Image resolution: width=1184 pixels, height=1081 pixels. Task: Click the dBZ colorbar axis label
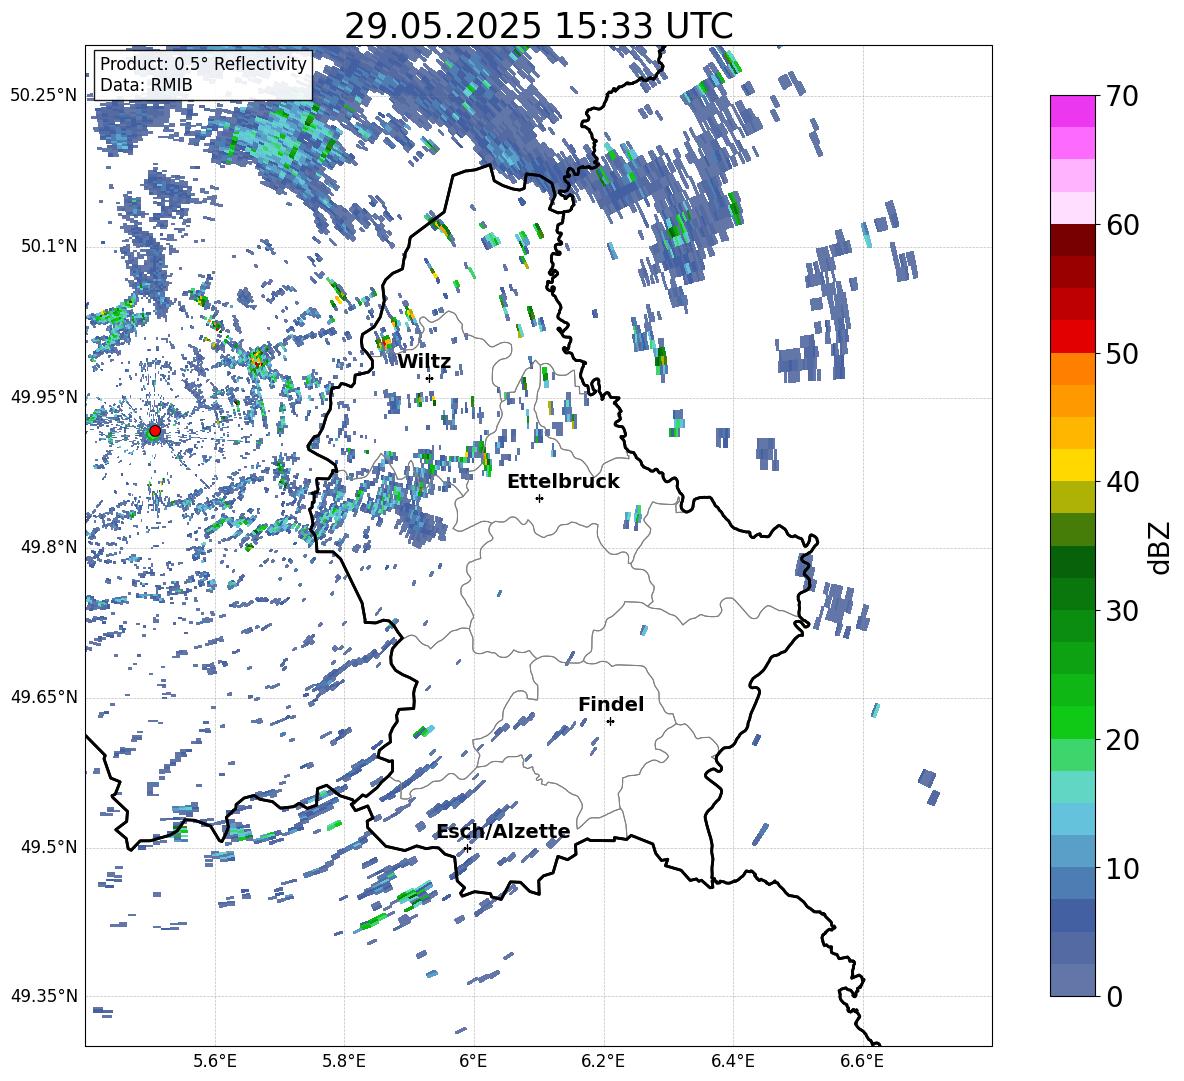click(x=1160, y=547)
